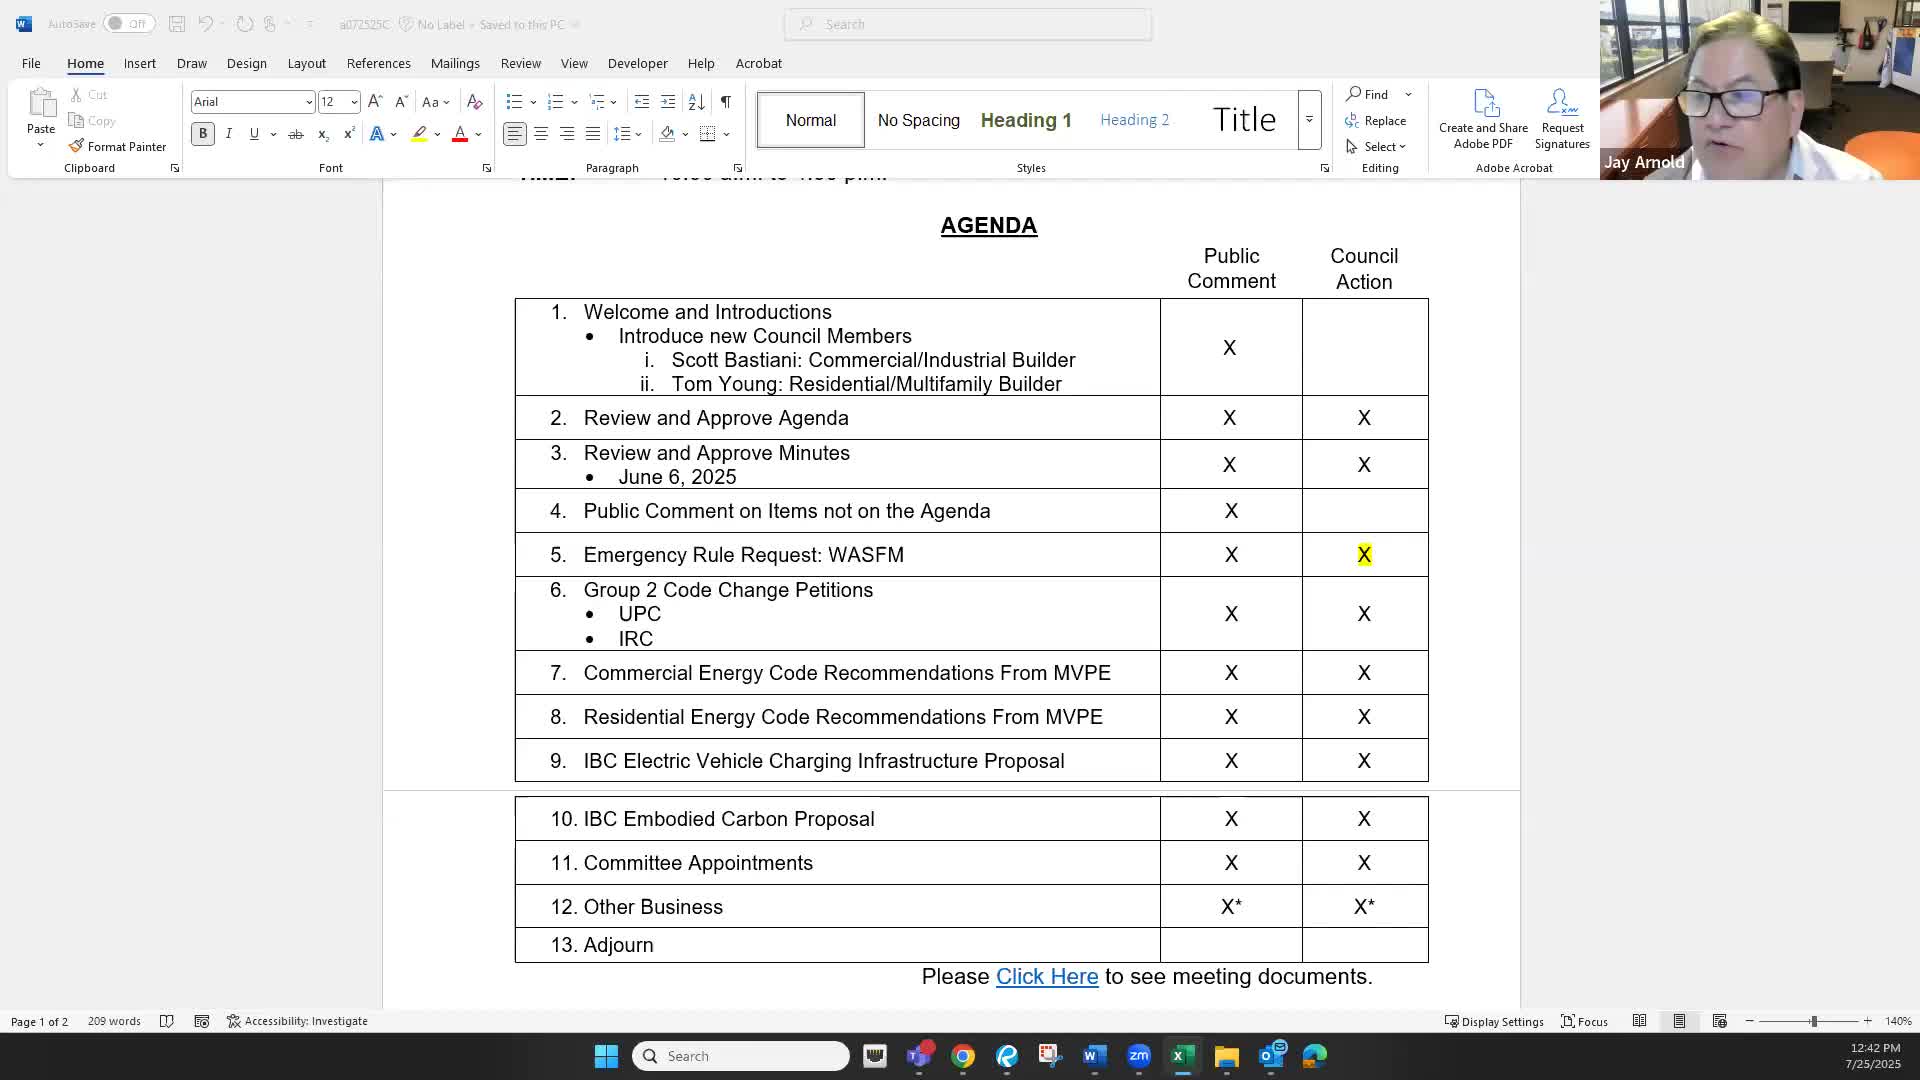Center align the paragraph
Screen dimensions: 1920x1080
(x=541, y=134)
